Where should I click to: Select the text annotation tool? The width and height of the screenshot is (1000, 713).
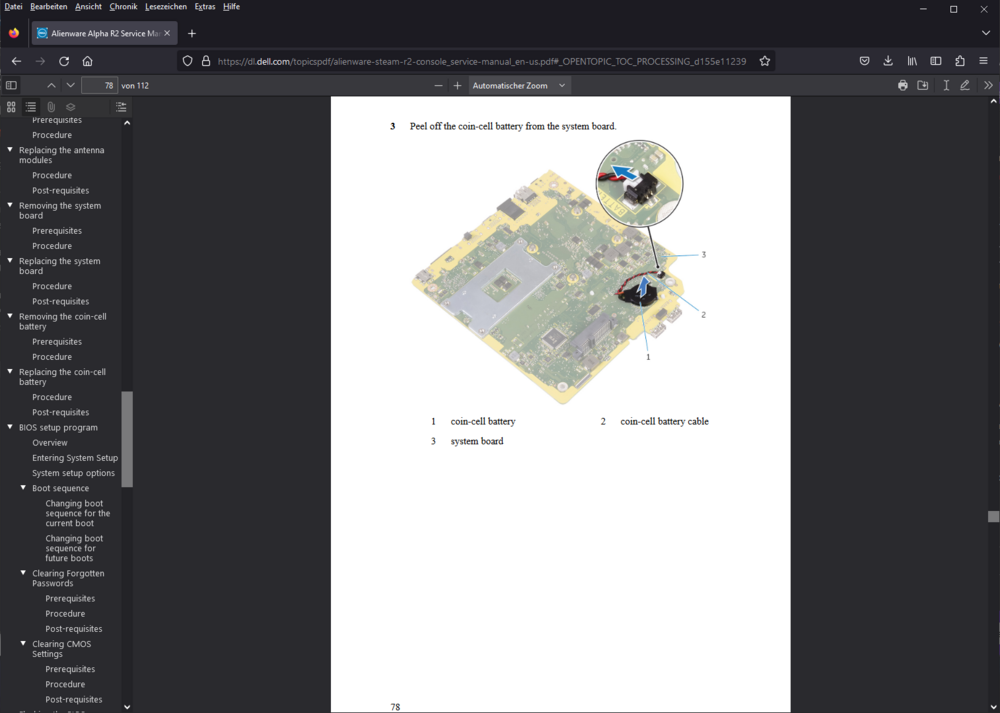(x=946, y=86)
